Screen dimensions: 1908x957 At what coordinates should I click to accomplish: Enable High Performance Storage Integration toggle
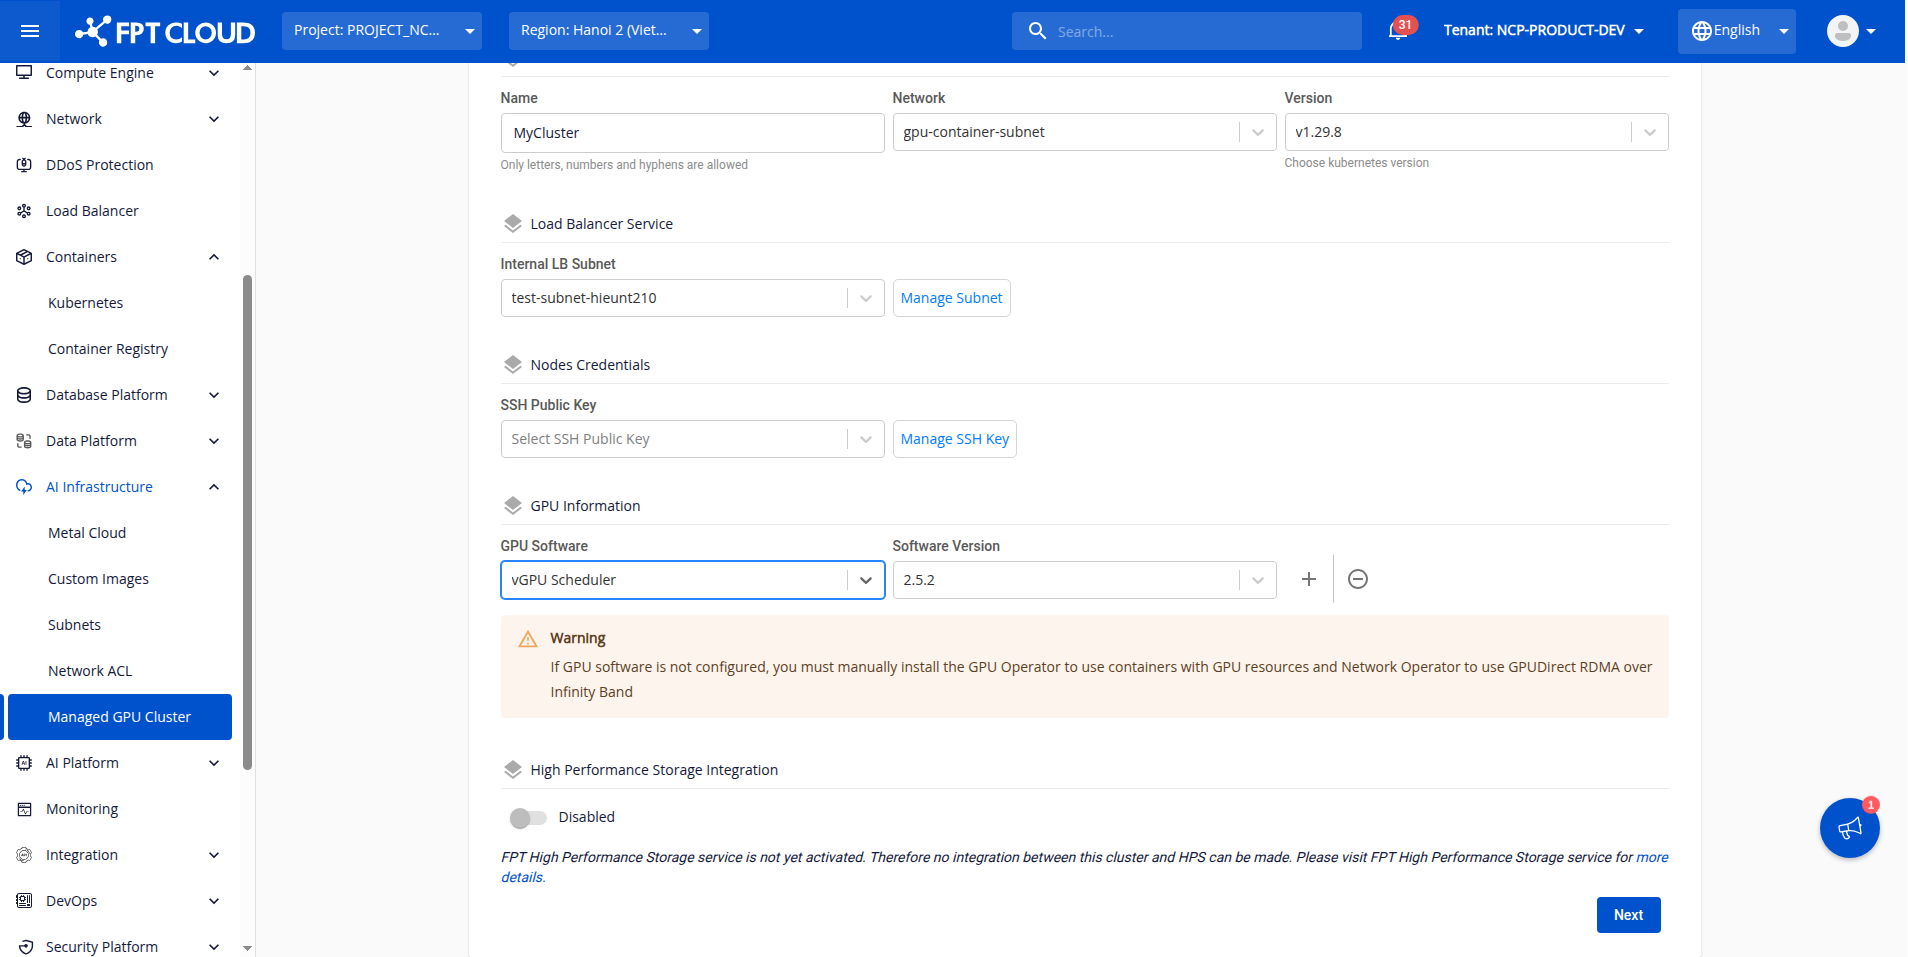point(528,818)
